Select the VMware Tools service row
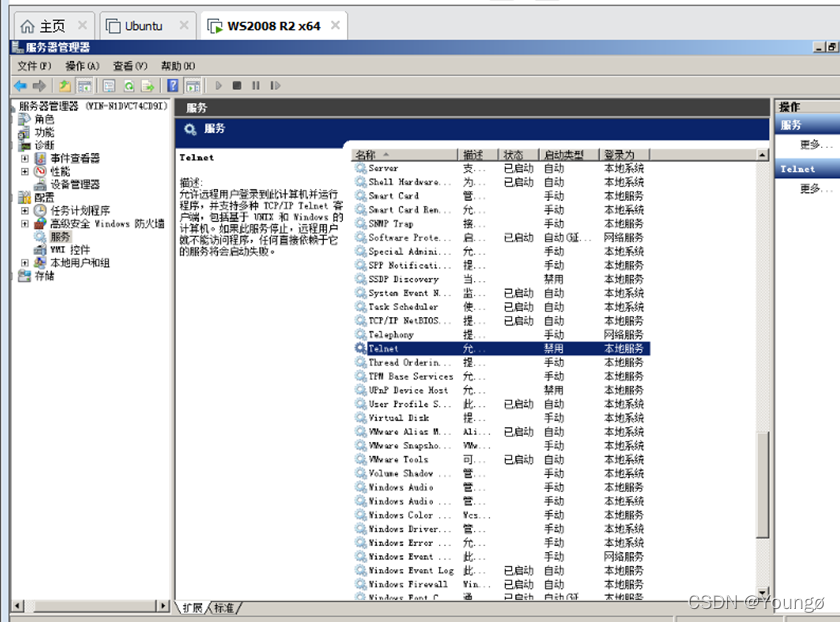The width and height of the screenshot is (840, 622). click(502, 460)
